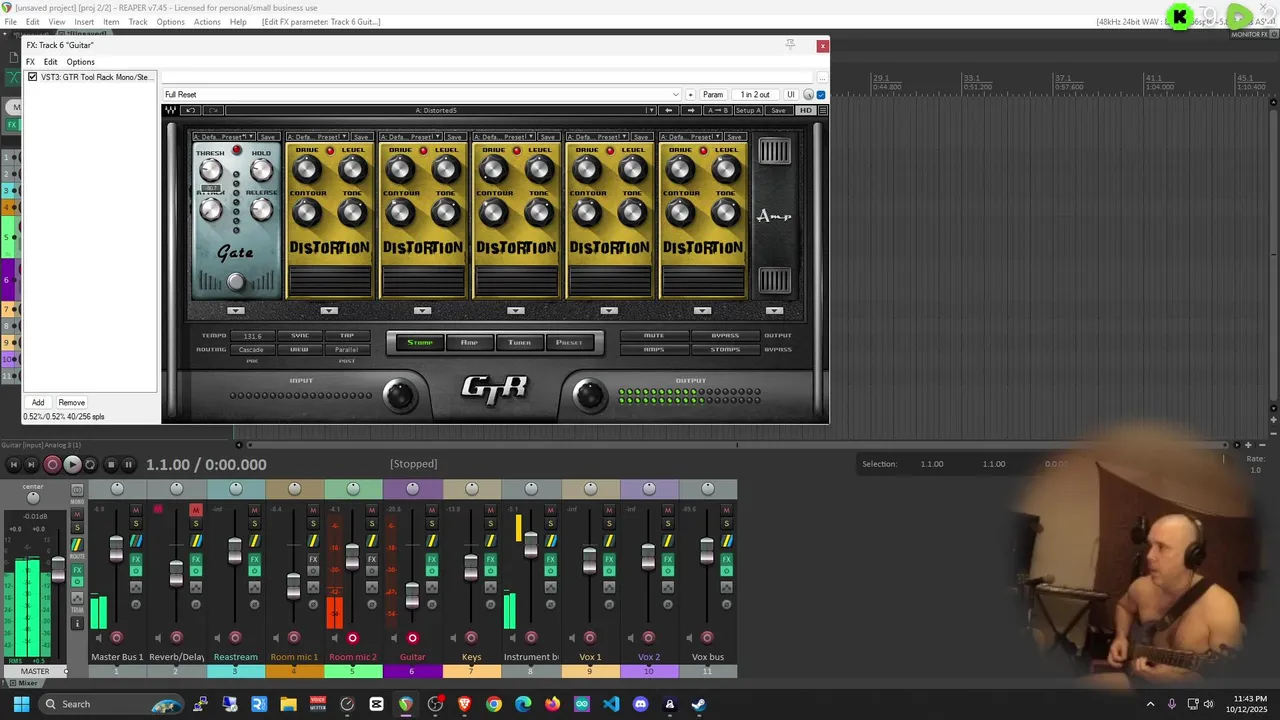Viewport: 1280px width, 720px height.
Task: Expand the arrow below the Amp slot
Action: pyautogui.click(x=774, y=311)
